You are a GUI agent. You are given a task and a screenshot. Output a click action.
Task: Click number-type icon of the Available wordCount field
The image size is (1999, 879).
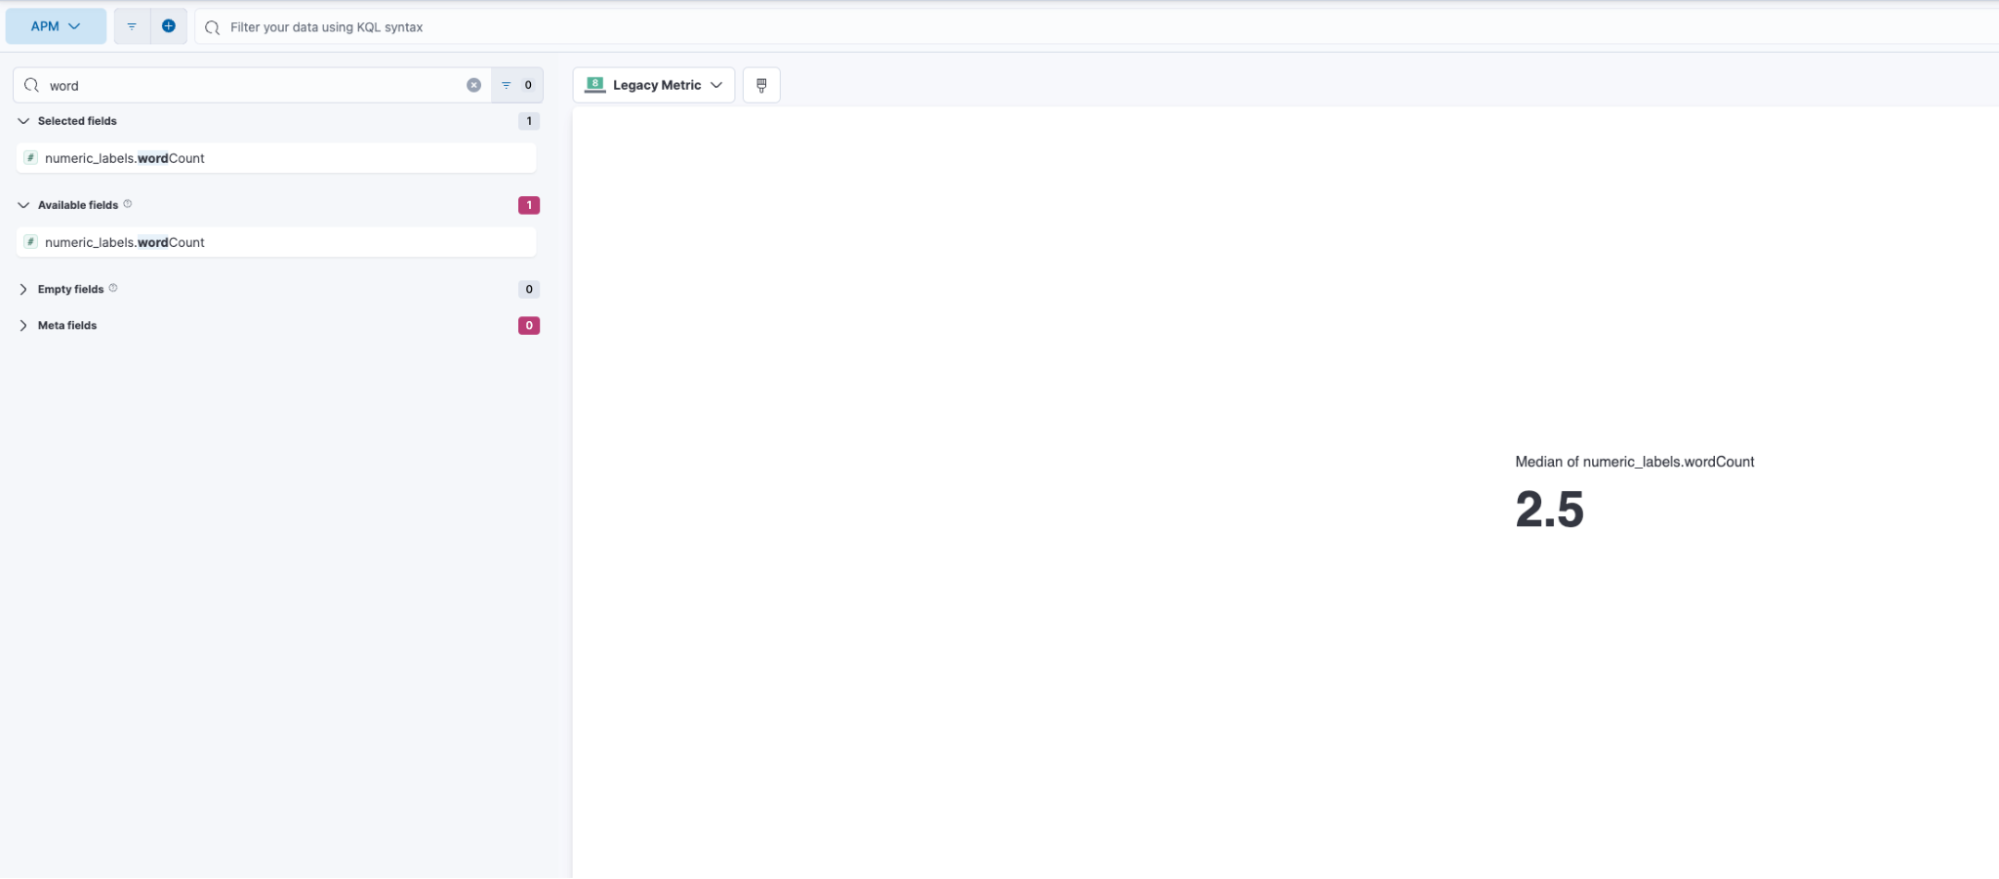(31, 242)
